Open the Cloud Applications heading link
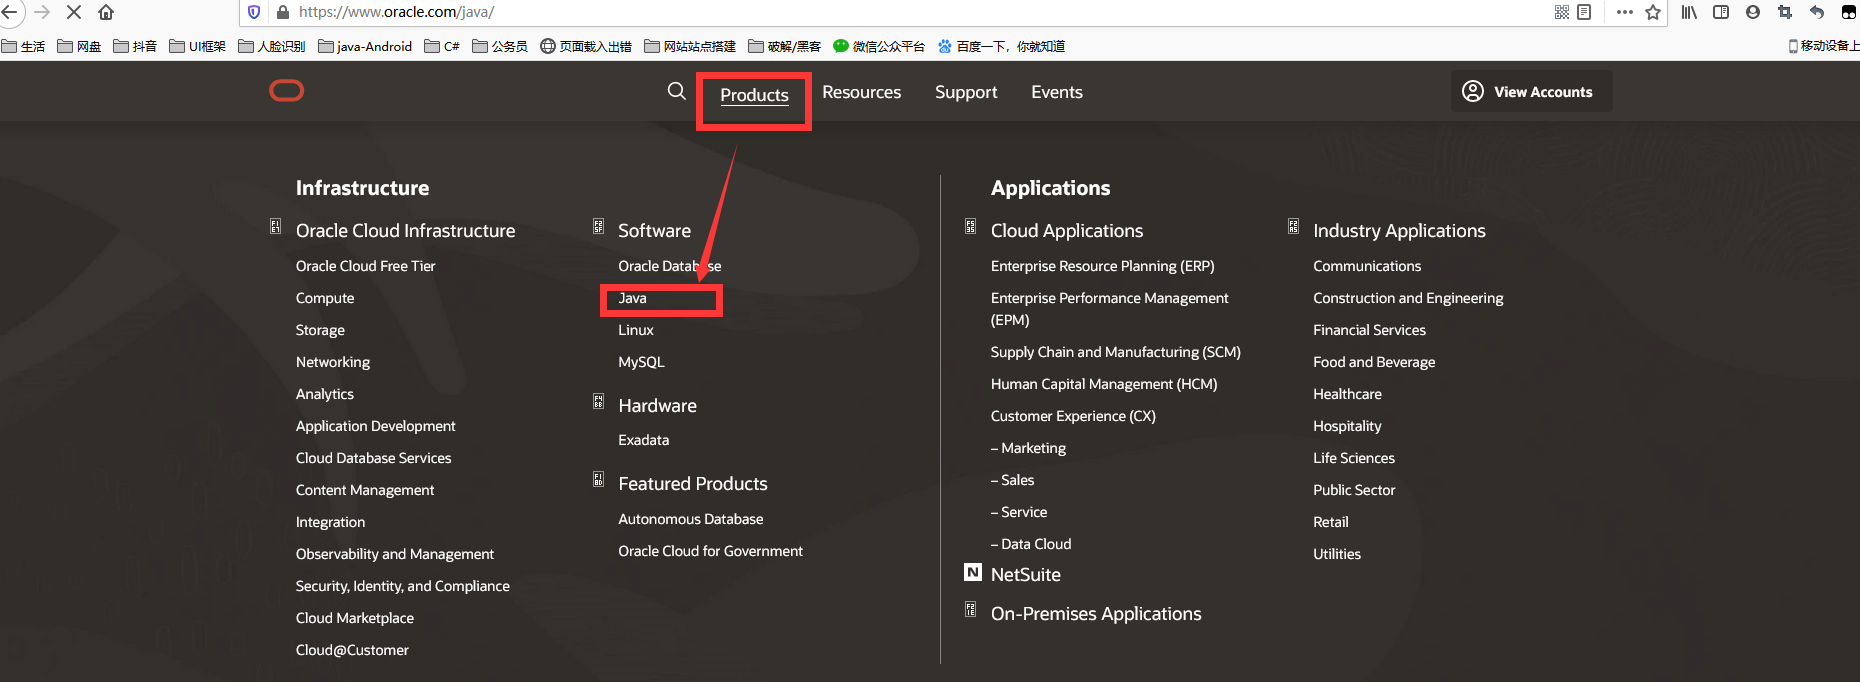The width and height of the screenshot is (1860, 682). pyautogui.click(x=1066, y=231)
